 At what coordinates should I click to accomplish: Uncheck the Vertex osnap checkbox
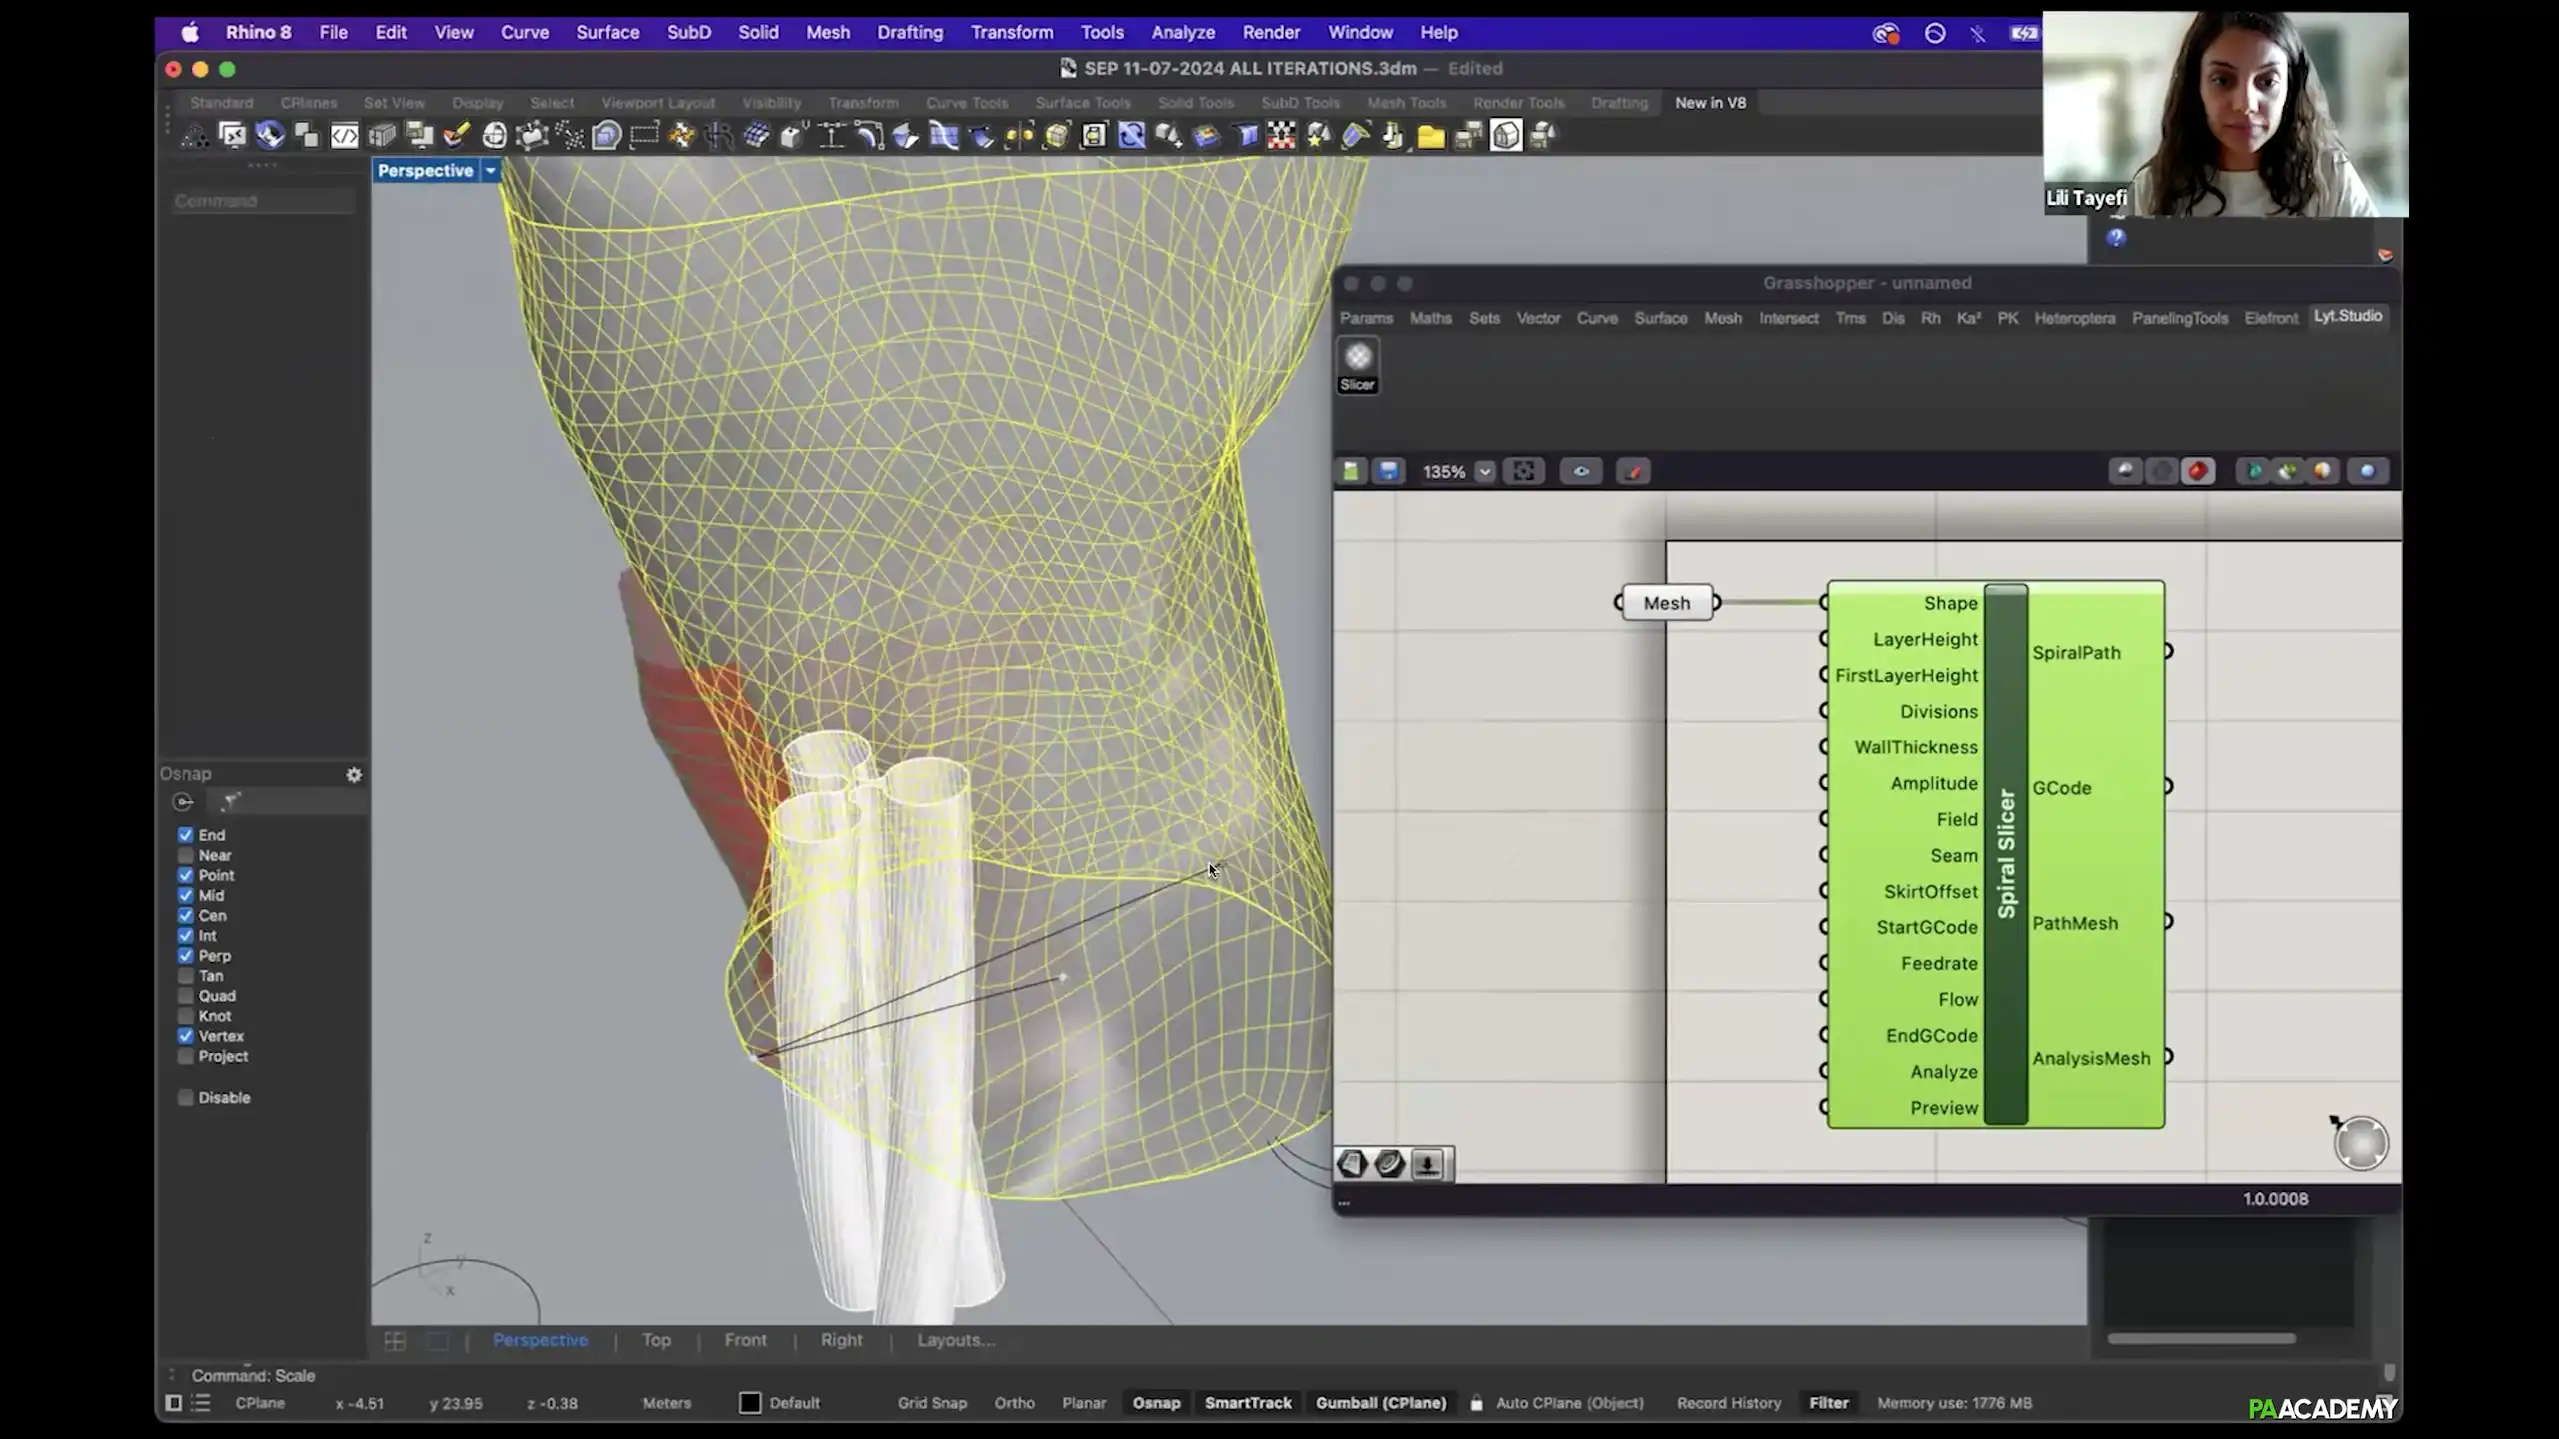coord(186,1036)
